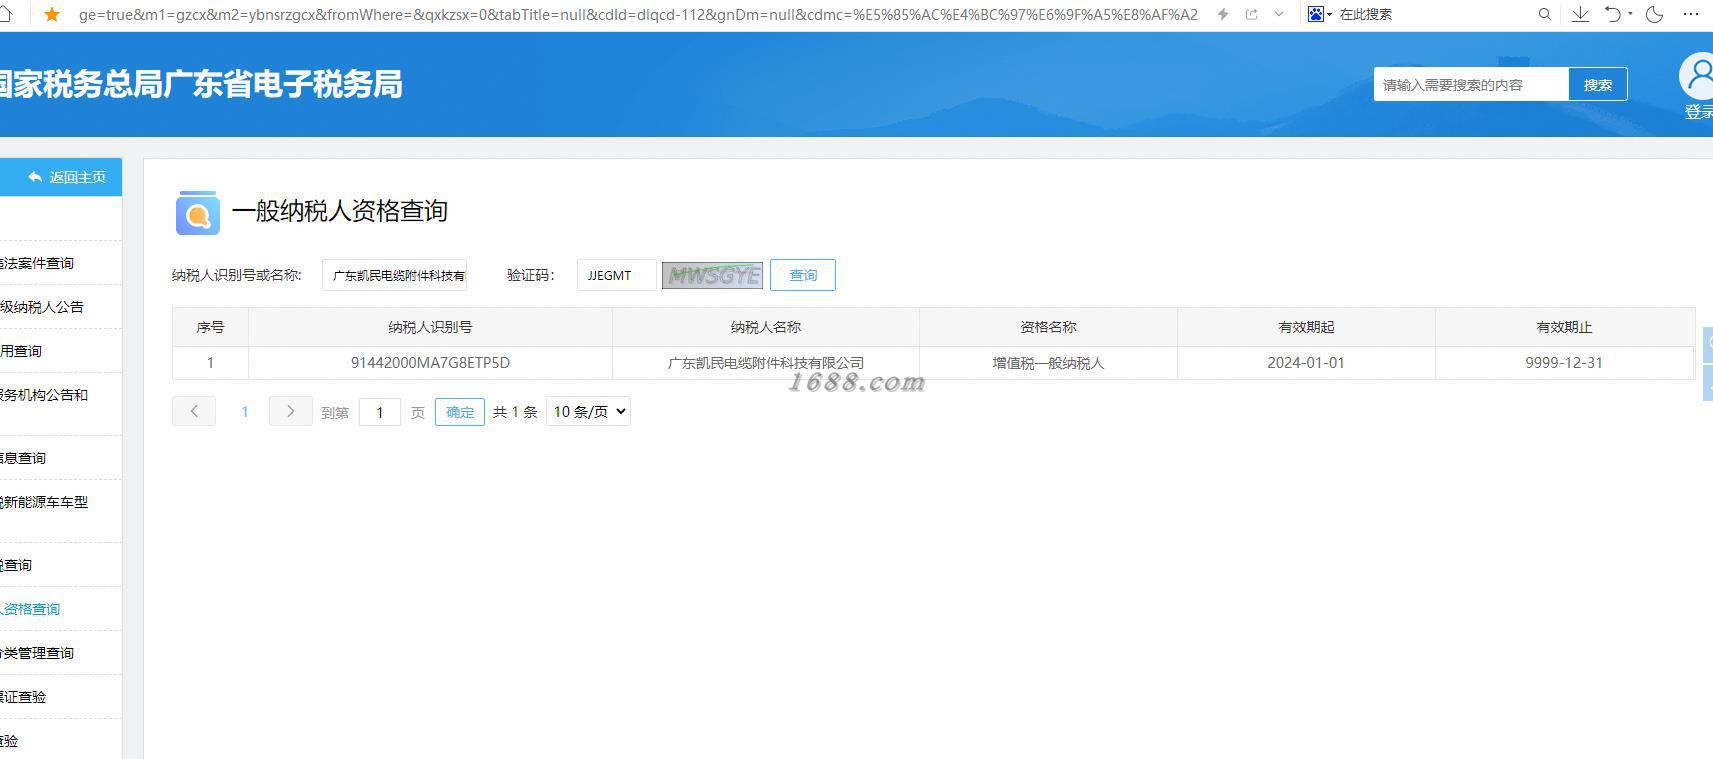Click the 序号 column header
The width and height of the screenshot is (1713, 759).
pyautogui.click(x=210, y=327)
